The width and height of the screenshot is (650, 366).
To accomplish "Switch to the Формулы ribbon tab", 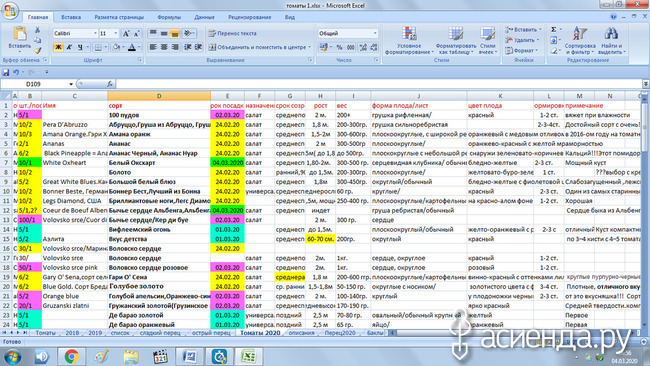I will (x=169, y=17).
